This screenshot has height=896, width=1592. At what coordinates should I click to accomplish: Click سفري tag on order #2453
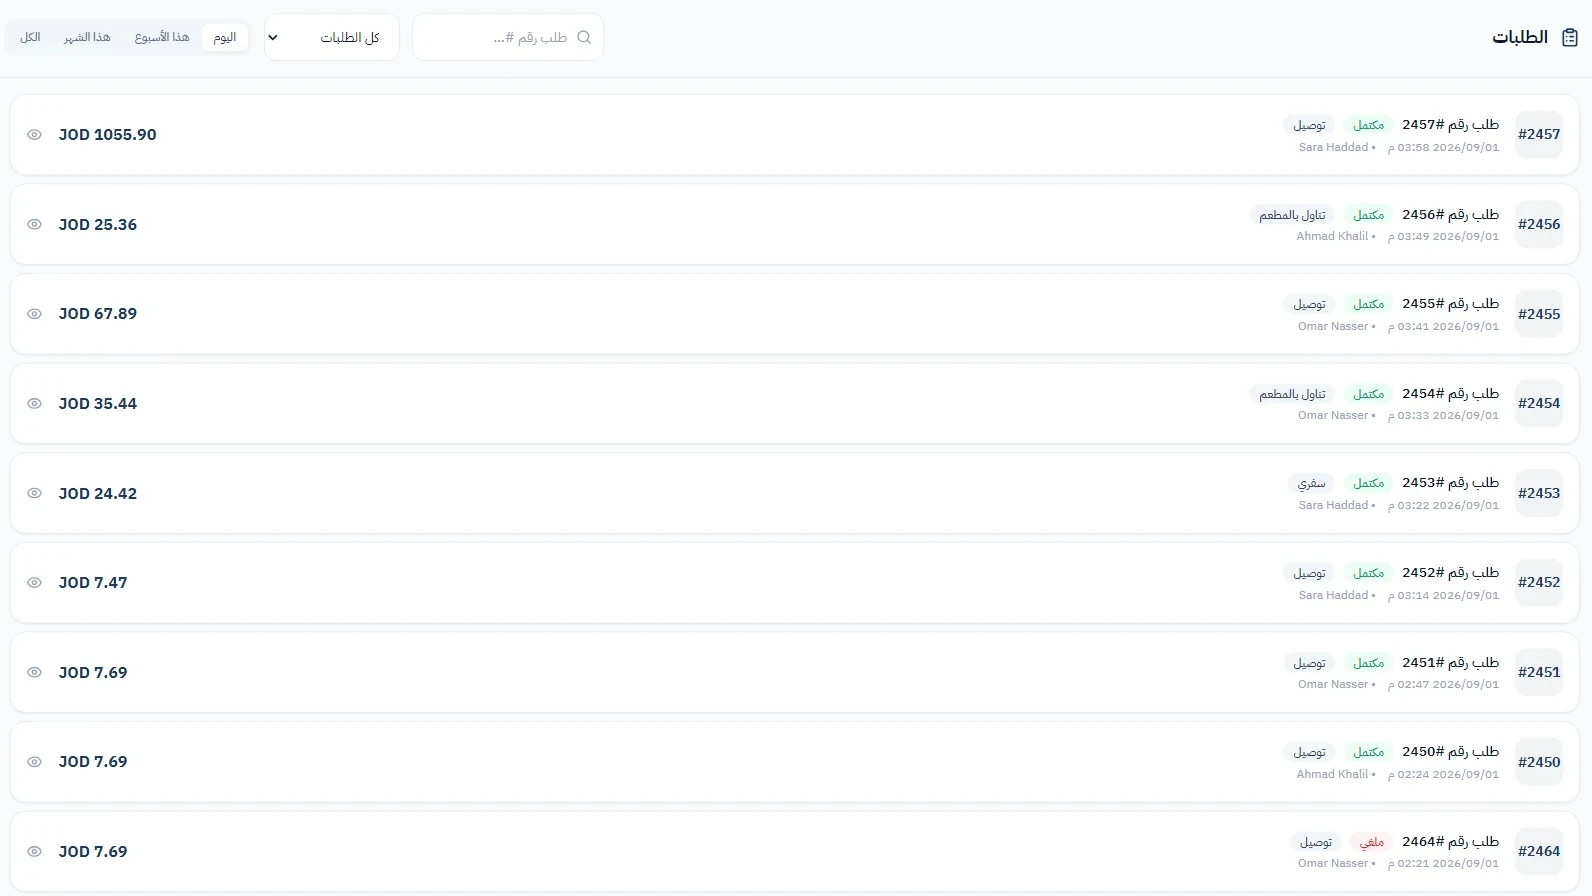pos(1311,483)
